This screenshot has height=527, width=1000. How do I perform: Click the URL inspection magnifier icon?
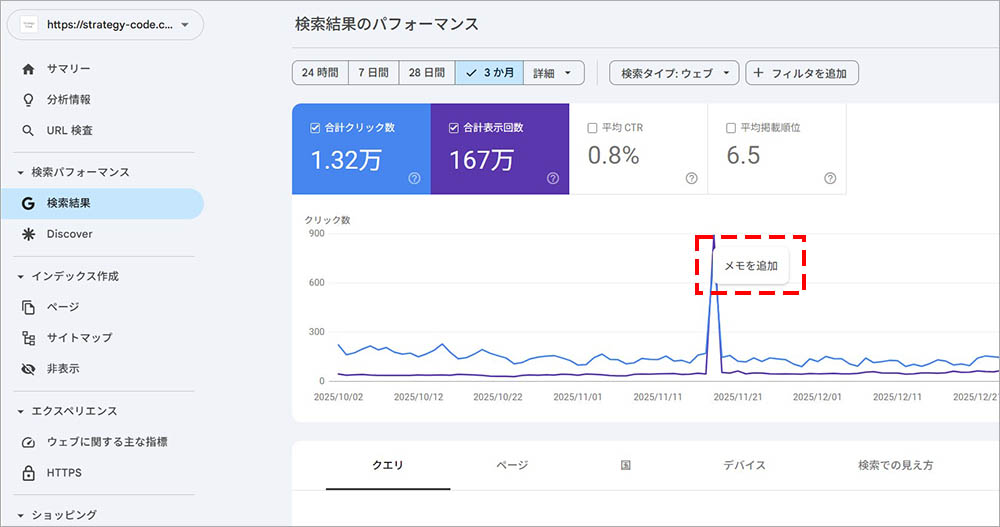pos(28,131)
